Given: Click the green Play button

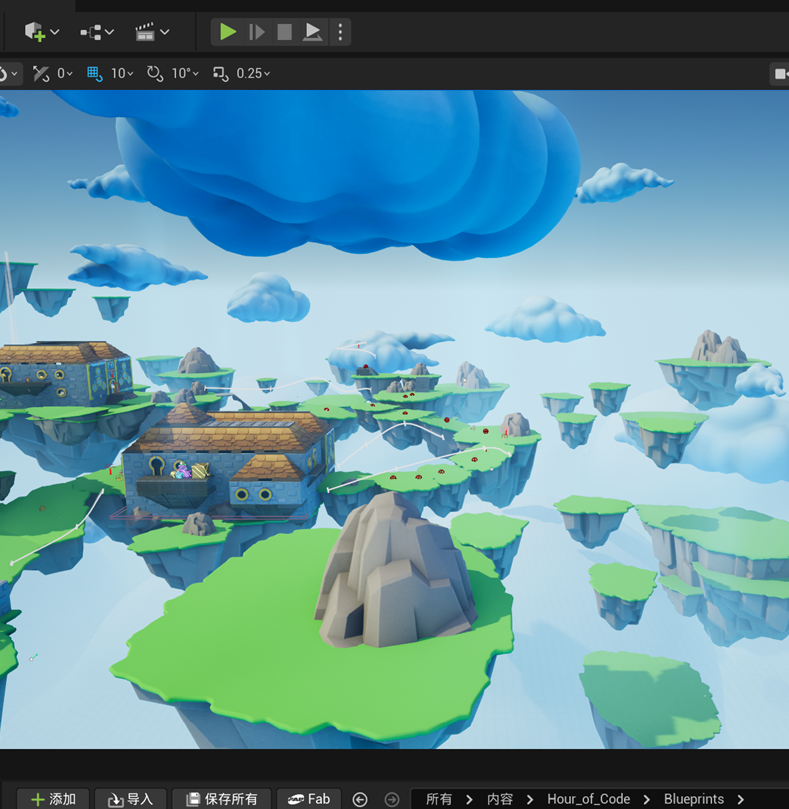Looking at the screenshot, I should click(x=228, y=32).
